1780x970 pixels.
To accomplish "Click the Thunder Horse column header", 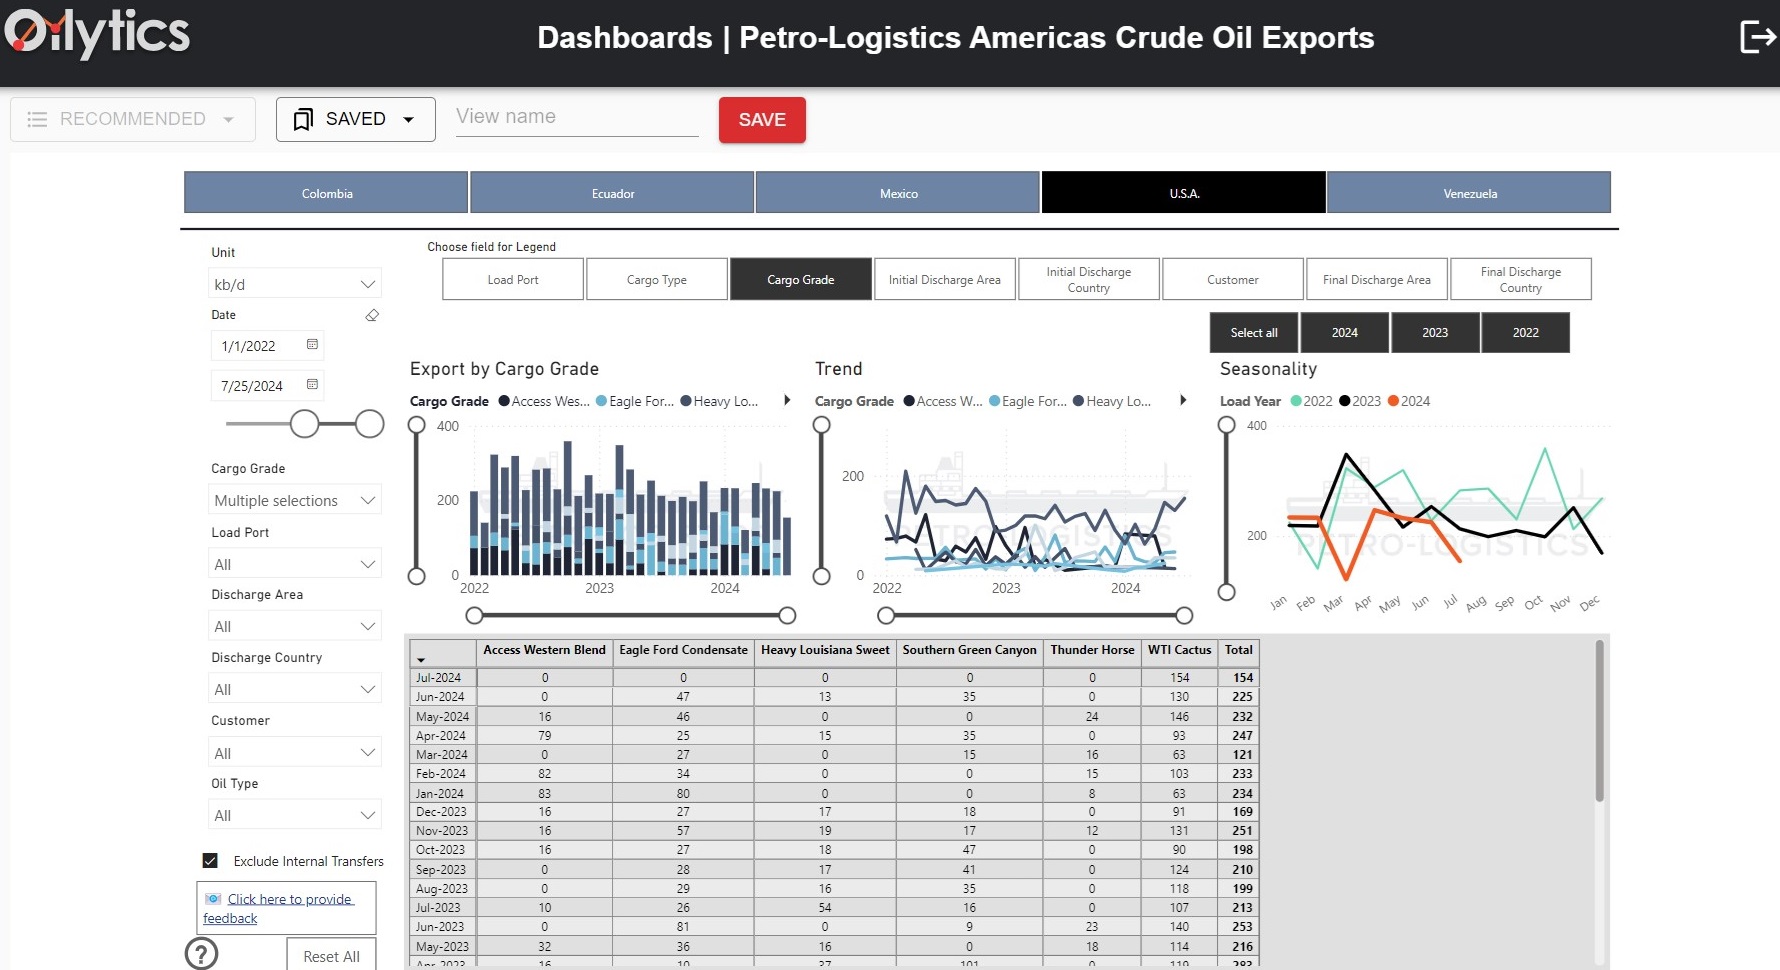I will point(1092,650).
